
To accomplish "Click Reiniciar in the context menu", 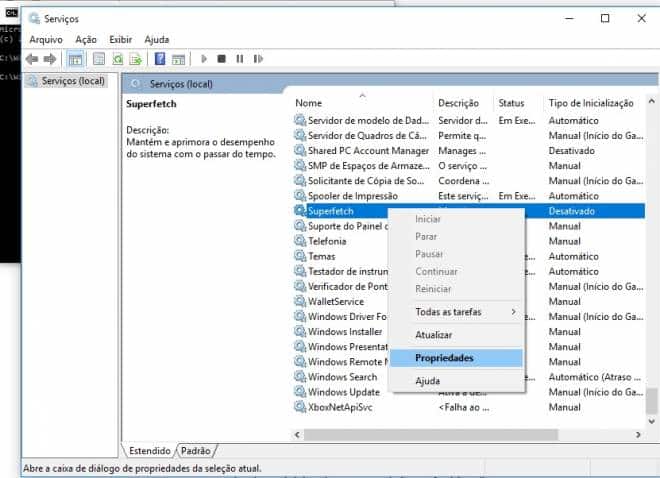I will click(456, 289).
